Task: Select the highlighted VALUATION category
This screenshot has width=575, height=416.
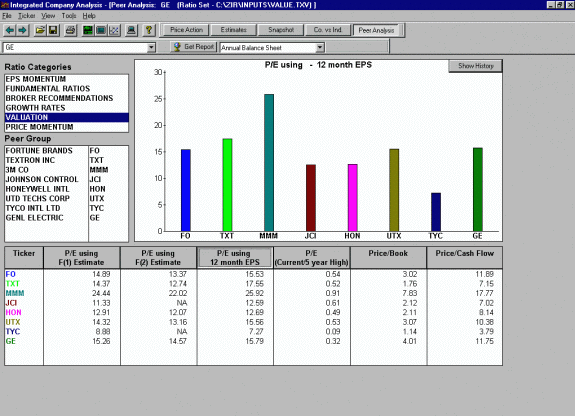Action: (66, 117)
